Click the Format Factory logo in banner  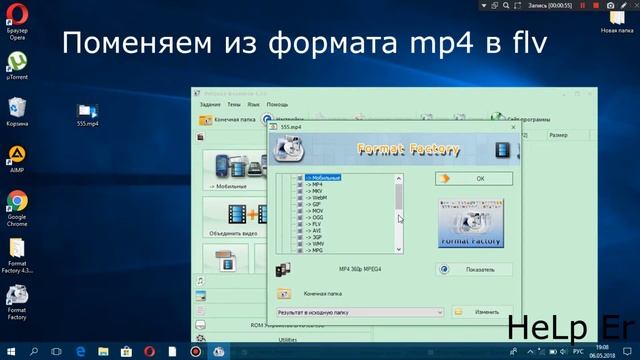click(x=289, y=149)
